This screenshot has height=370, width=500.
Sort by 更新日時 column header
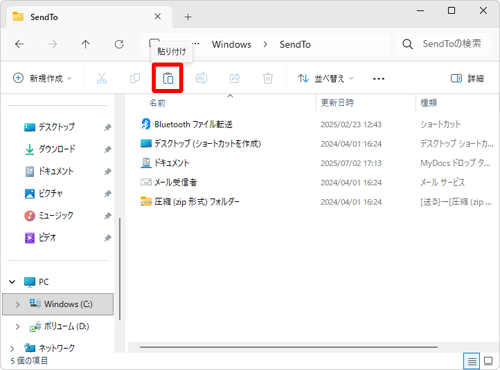coord(337,103)
